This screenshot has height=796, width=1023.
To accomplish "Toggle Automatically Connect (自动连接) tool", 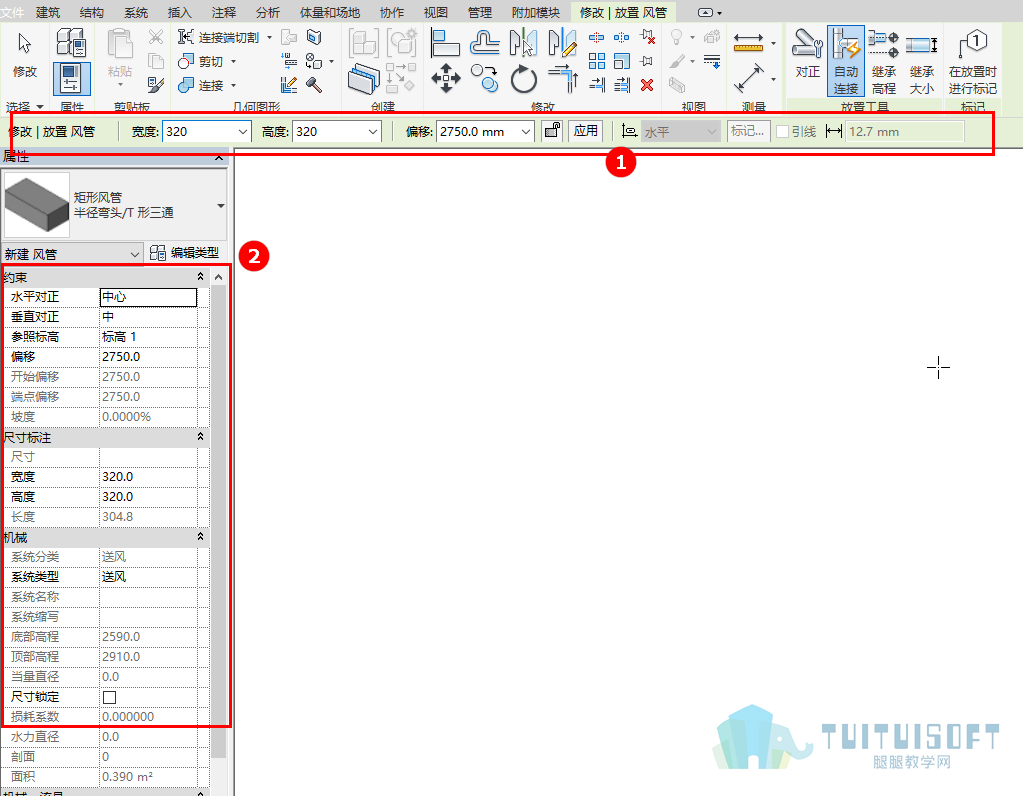I will coord(846,61).
